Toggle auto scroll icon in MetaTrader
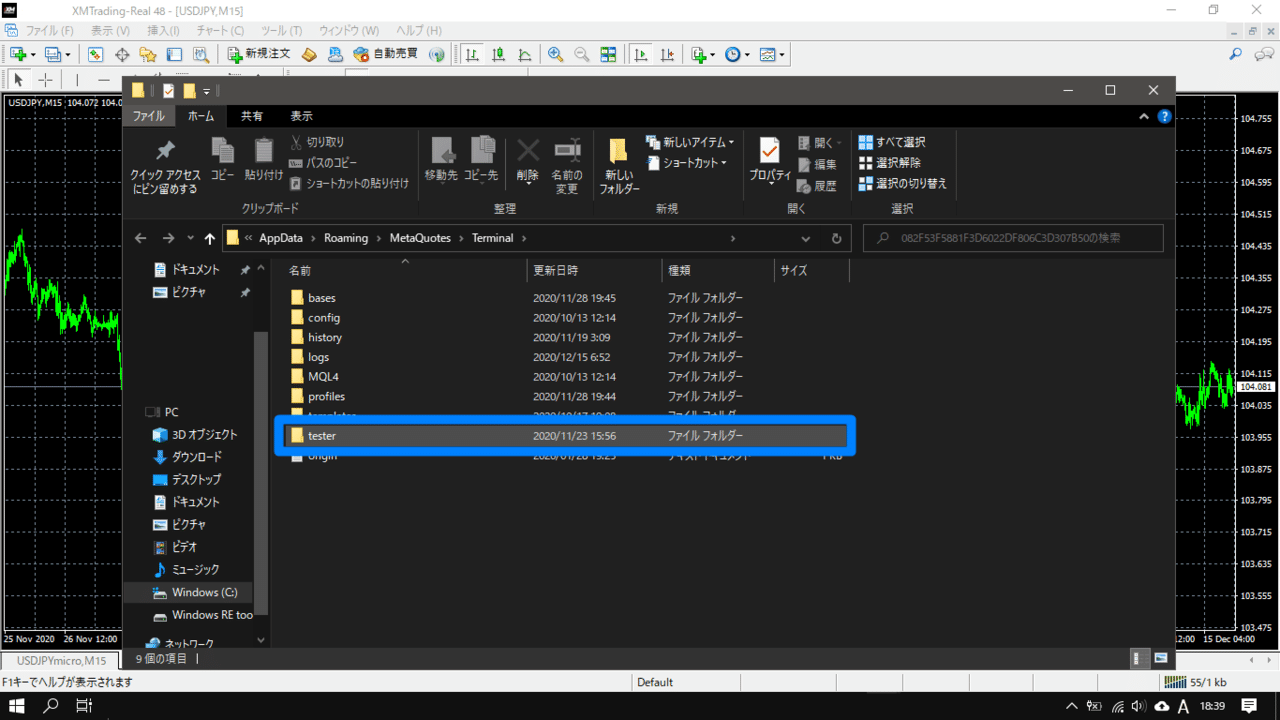Viewport: 1280px width, 720px height. coord(641,54)
